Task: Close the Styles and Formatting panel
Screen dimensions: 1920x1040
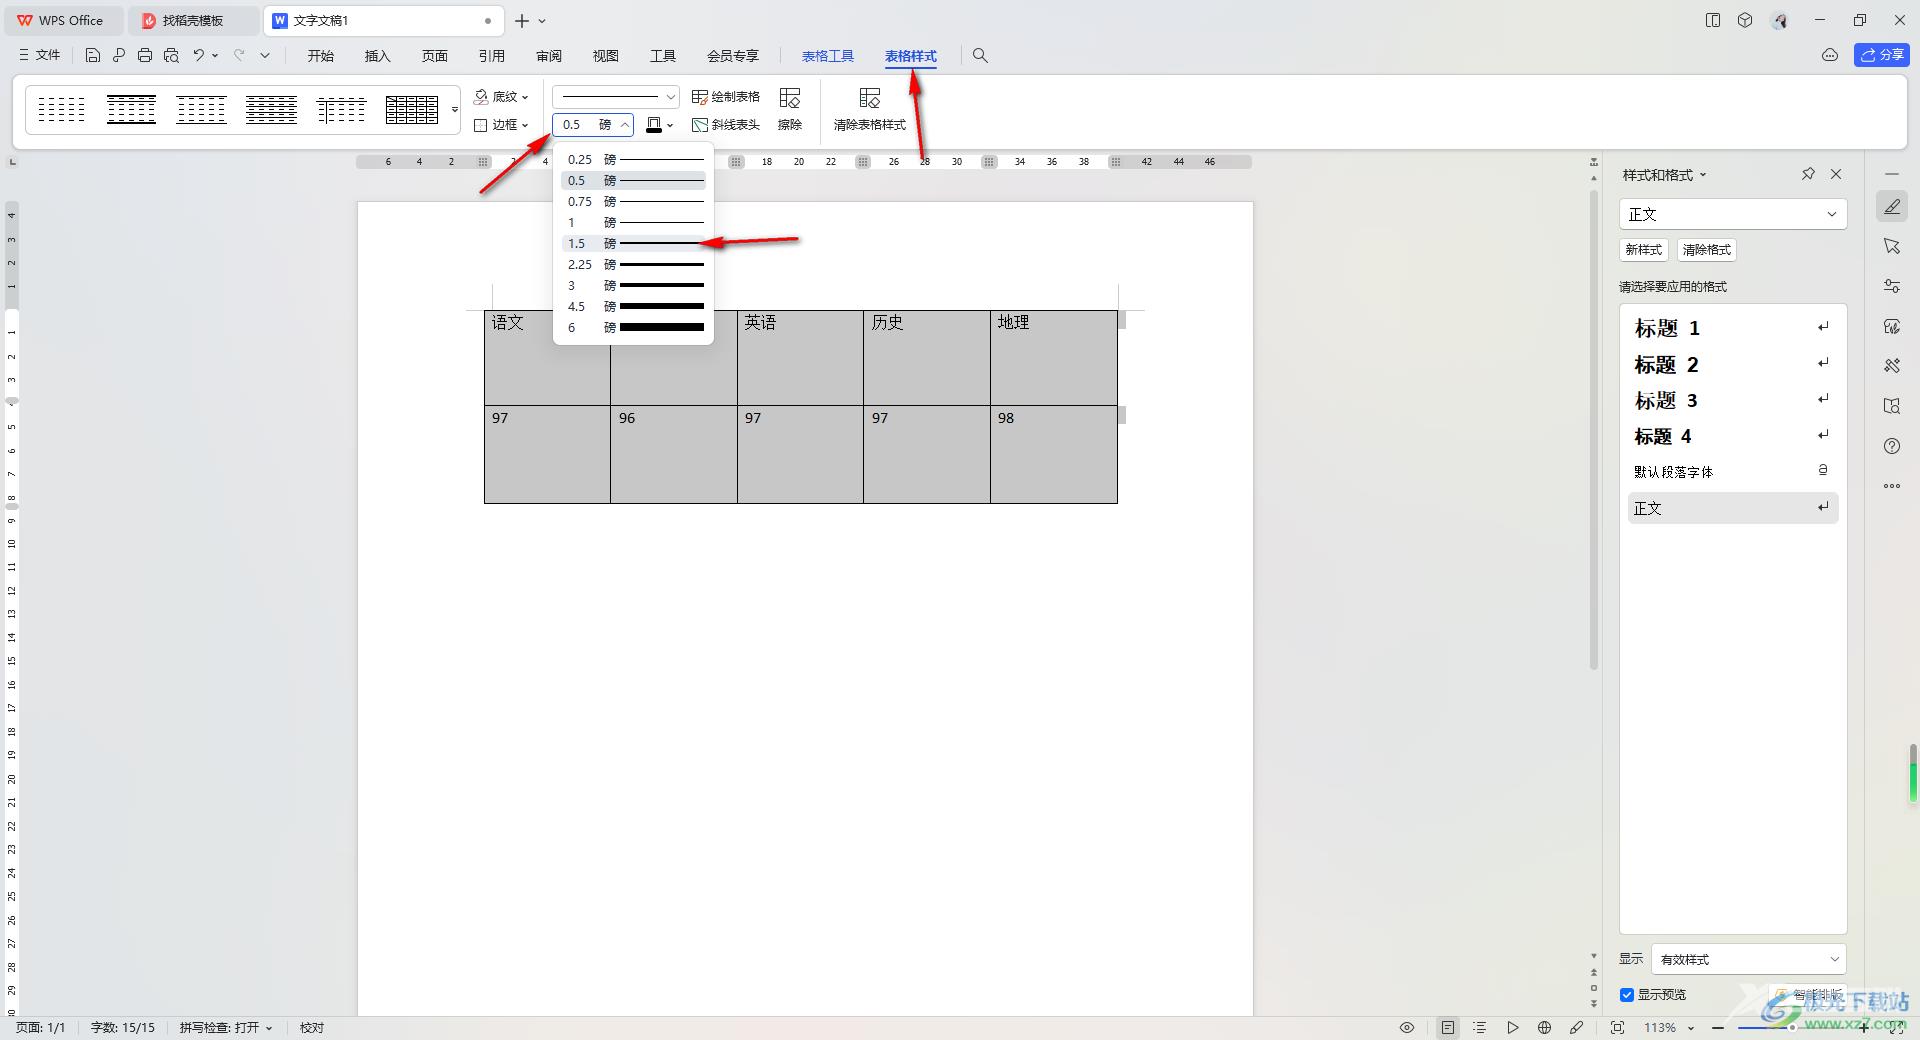Action: (1836, 174)
